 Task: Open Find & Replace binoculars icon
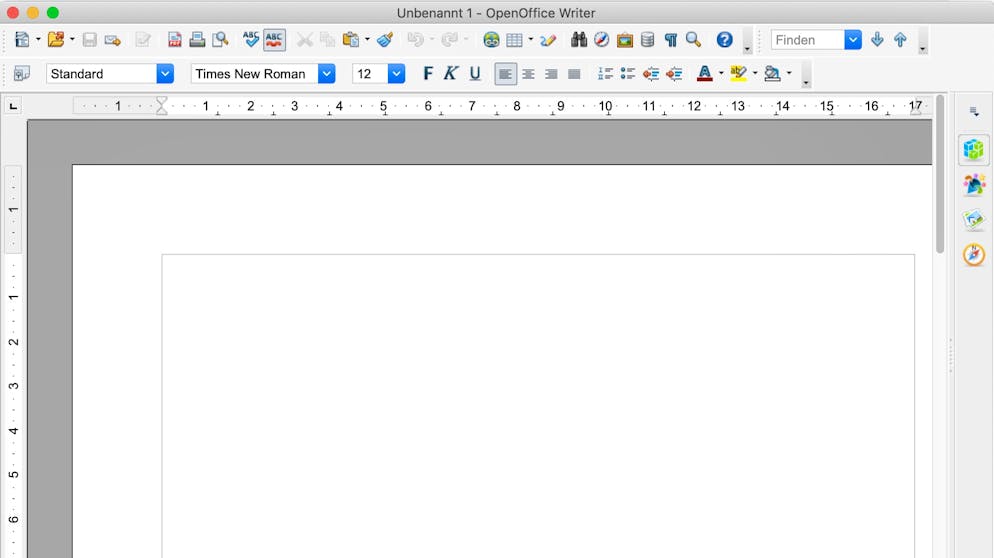click(578, 40)
